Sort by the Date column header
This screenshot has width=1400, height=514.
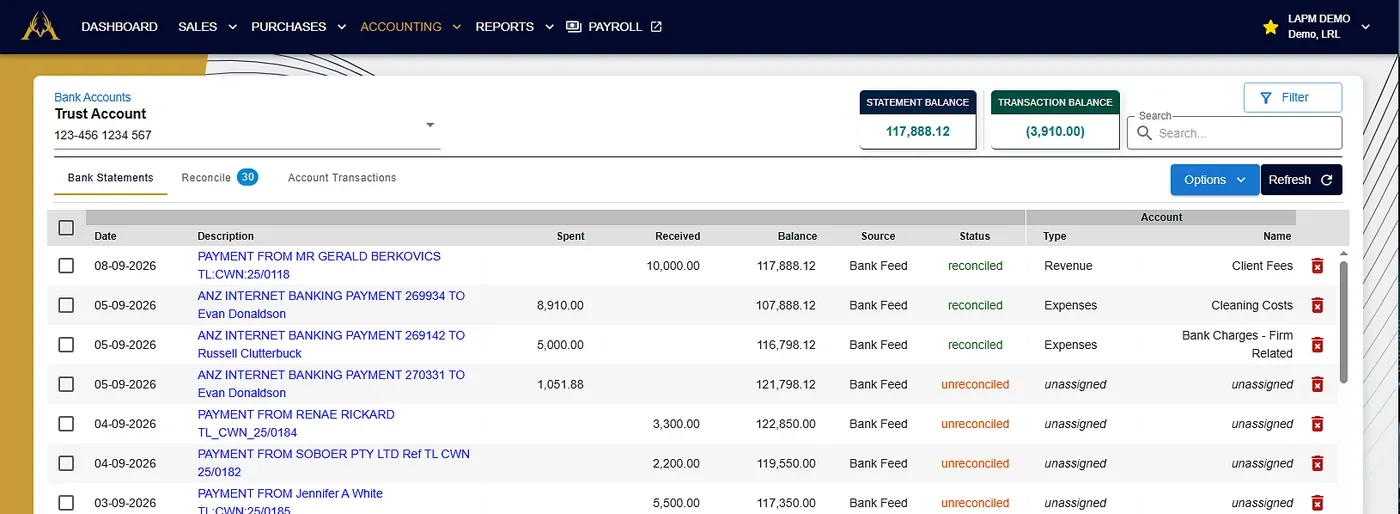click(x=105, y=236)
